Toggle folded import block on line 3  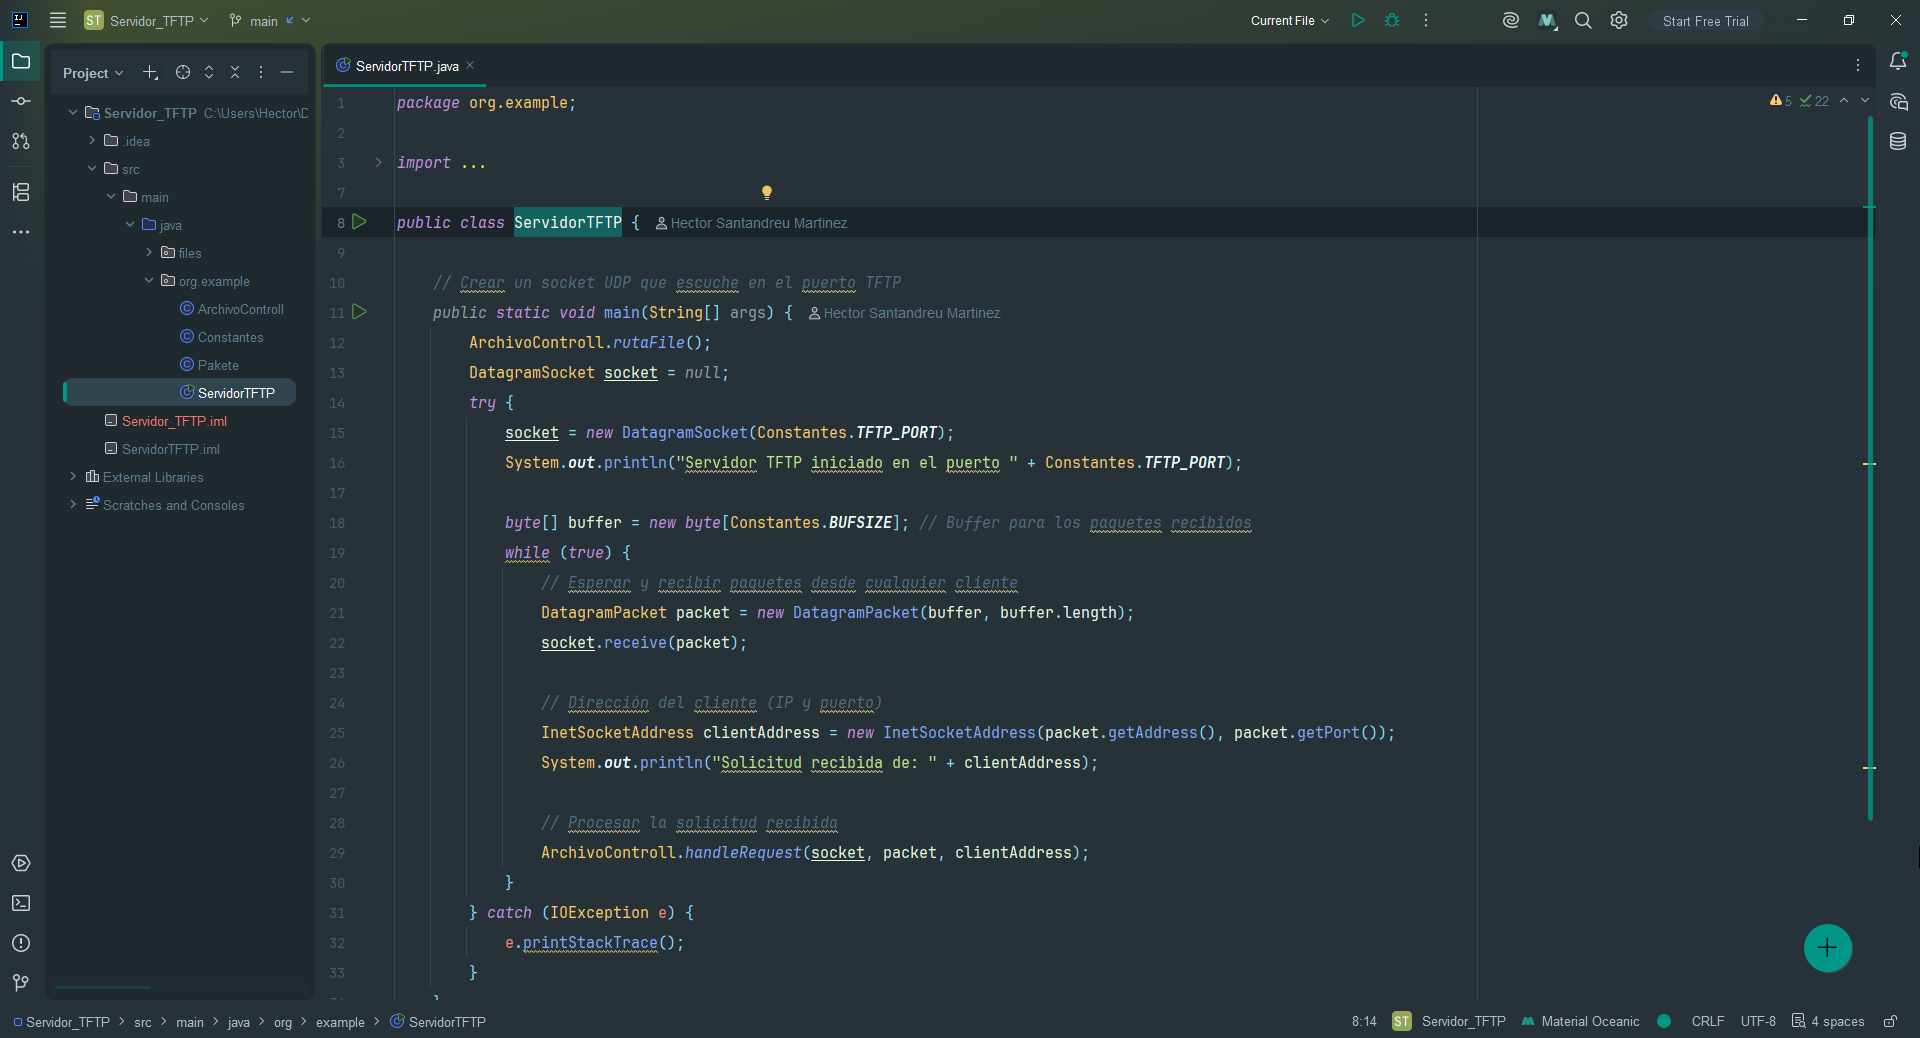click(378, 162)
